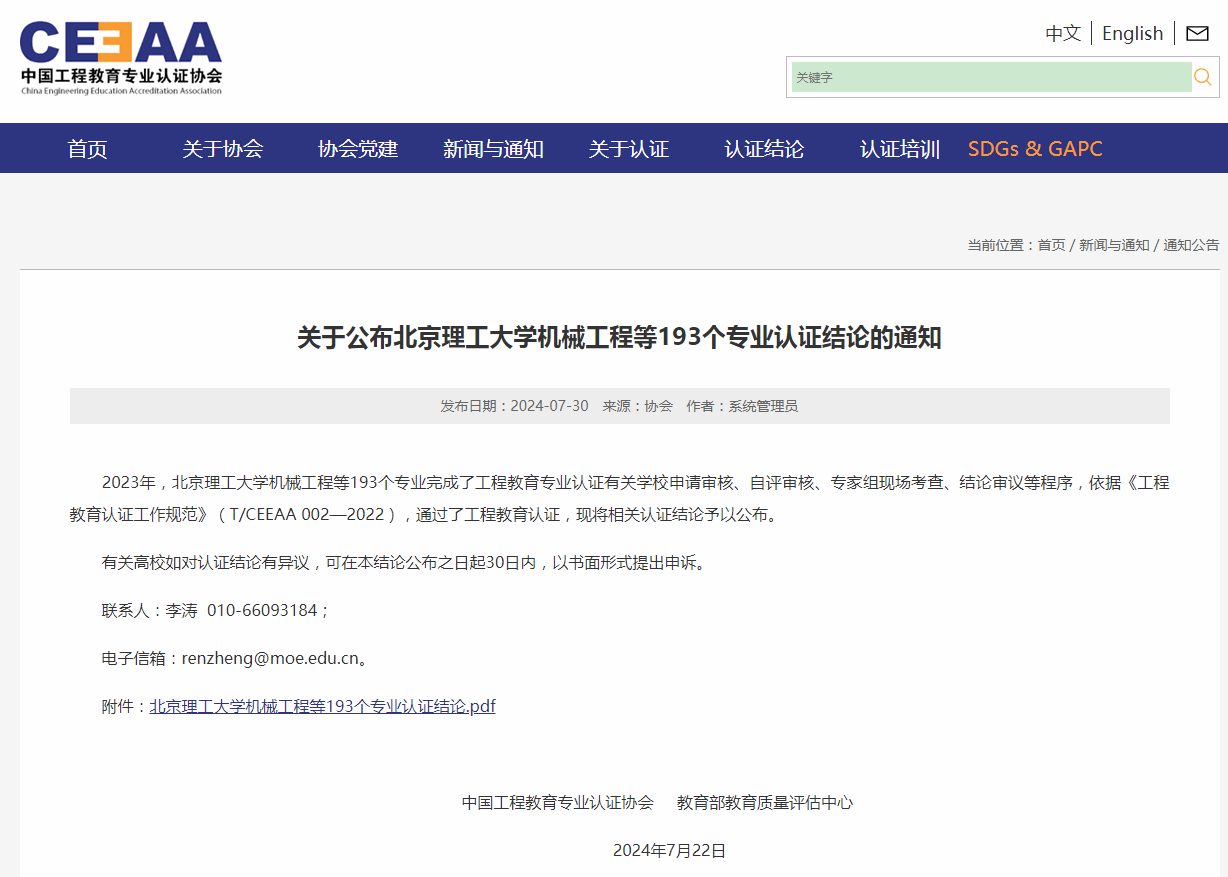Open the 首页 menu item

pyautogui.click(x=87, y=149)
